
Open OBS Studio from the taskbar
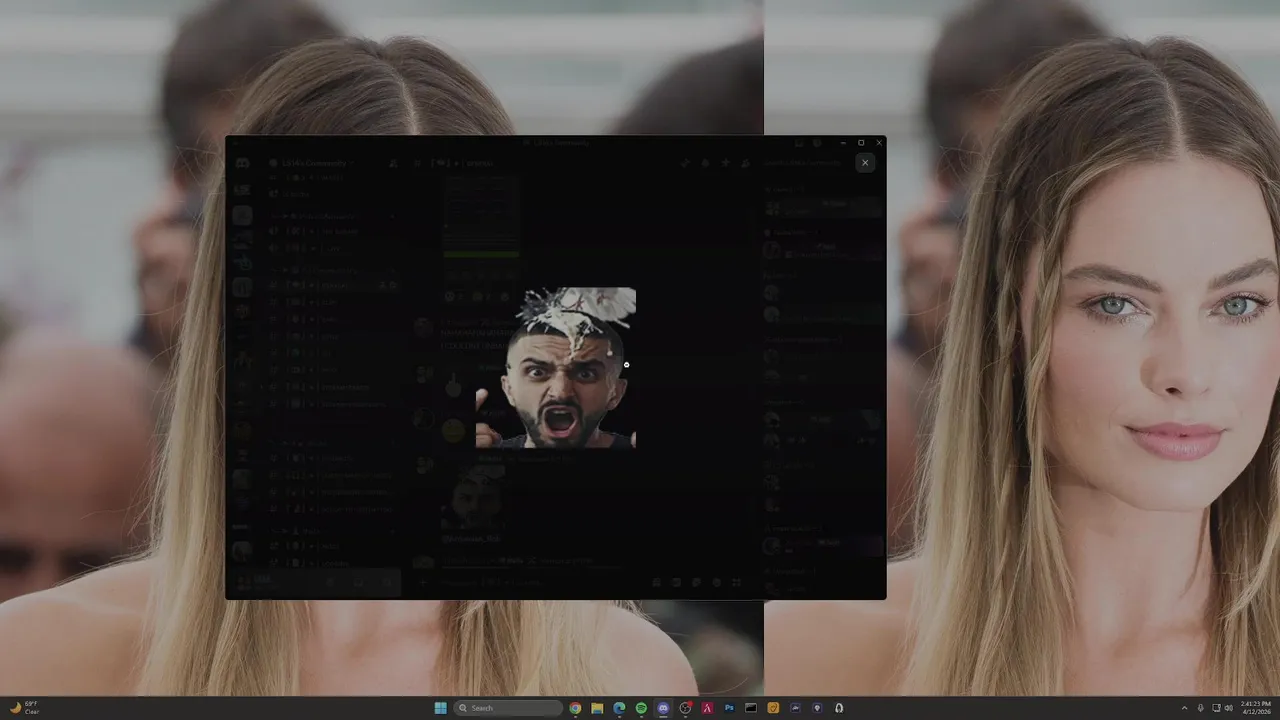(x=685, y=708)
